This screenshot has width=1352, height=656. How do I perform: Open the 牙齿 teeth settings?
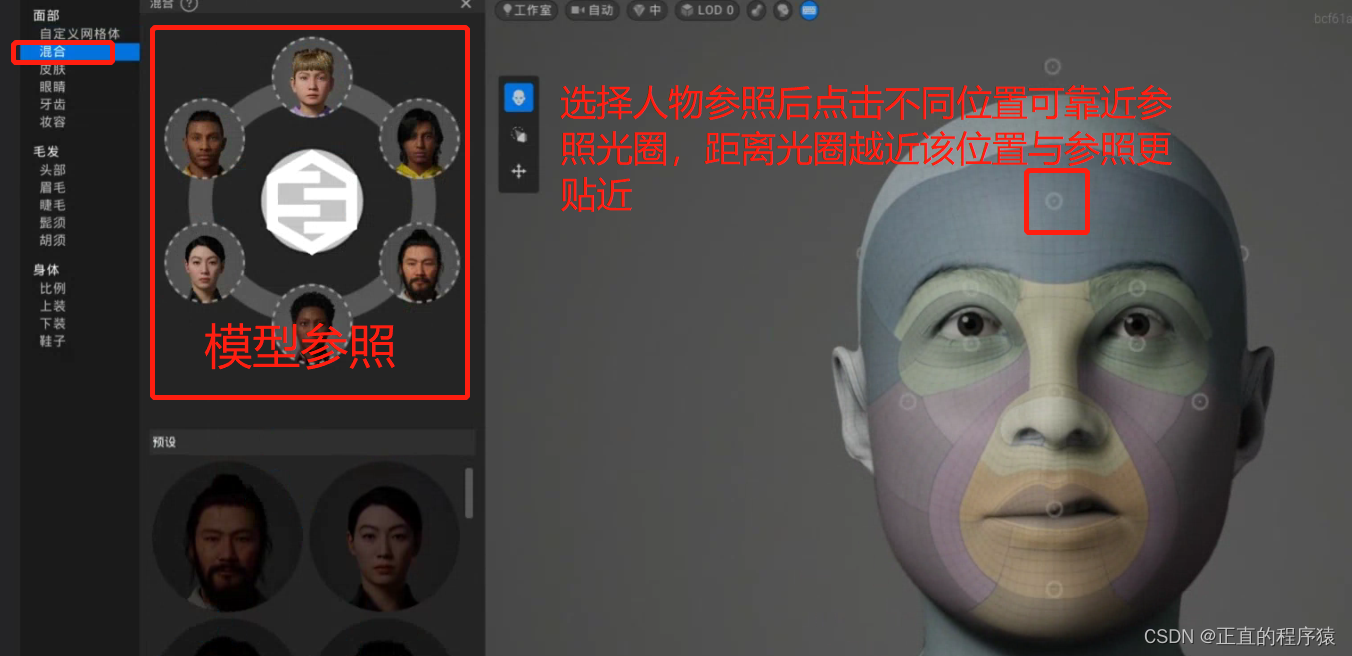coord(52,104)
